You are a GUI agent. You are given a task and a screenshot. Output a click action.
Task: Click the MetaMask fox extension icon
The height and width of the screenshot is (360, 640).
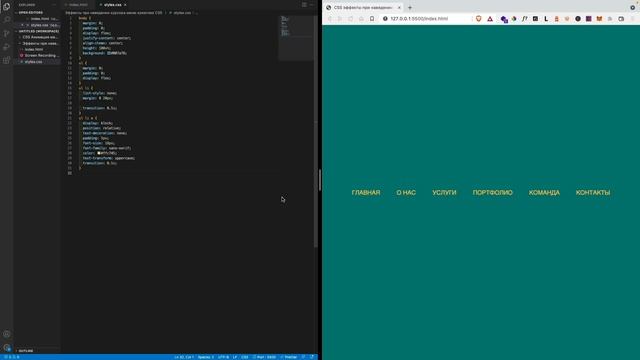[x=599, y=19]
